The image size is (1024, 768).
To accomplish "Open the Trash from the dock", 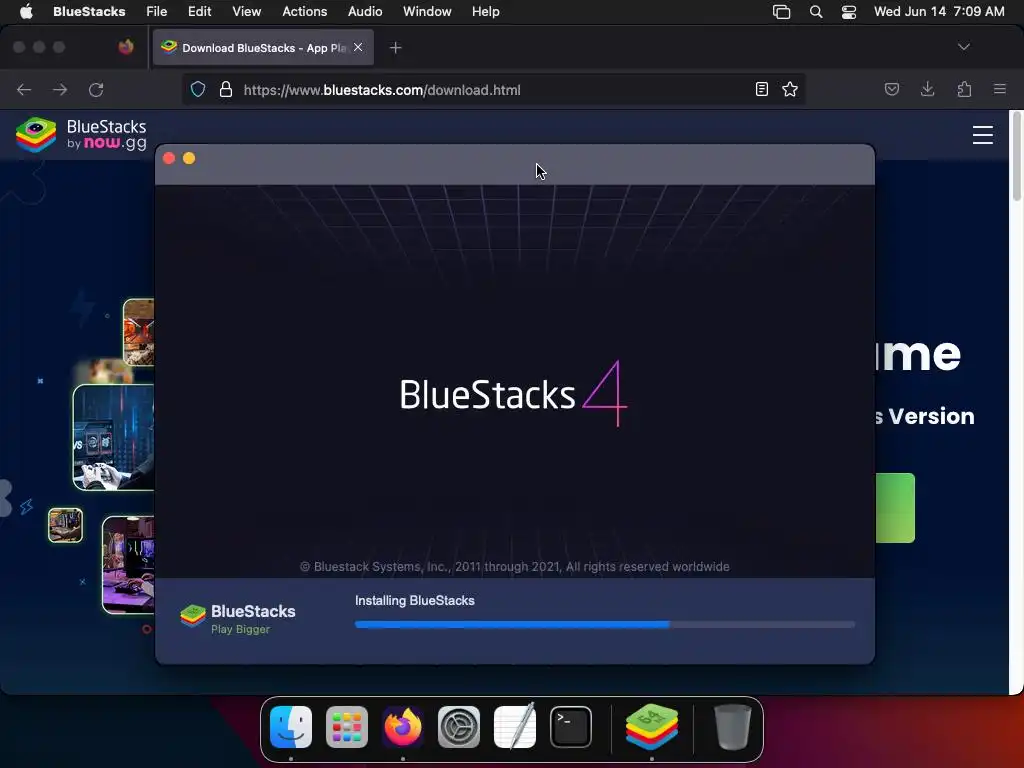I will pos(733,727).
